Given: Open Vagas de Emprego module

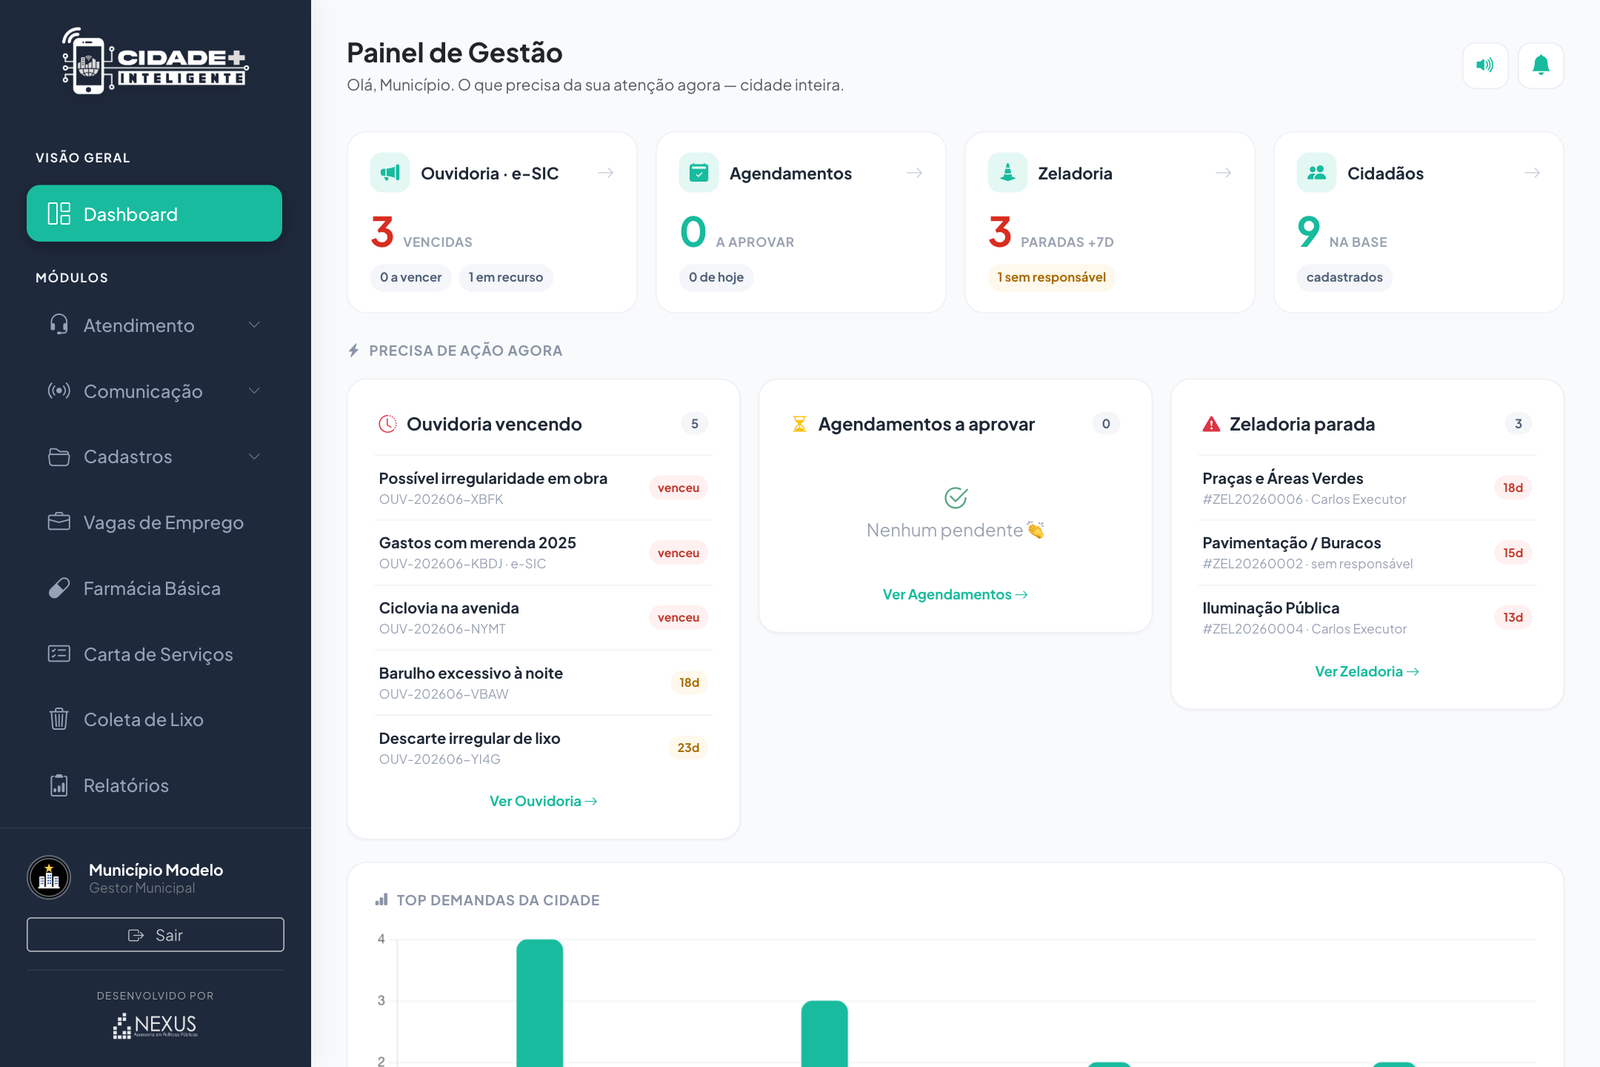Looking at the screenshot, I should click(x=154, y=522).
